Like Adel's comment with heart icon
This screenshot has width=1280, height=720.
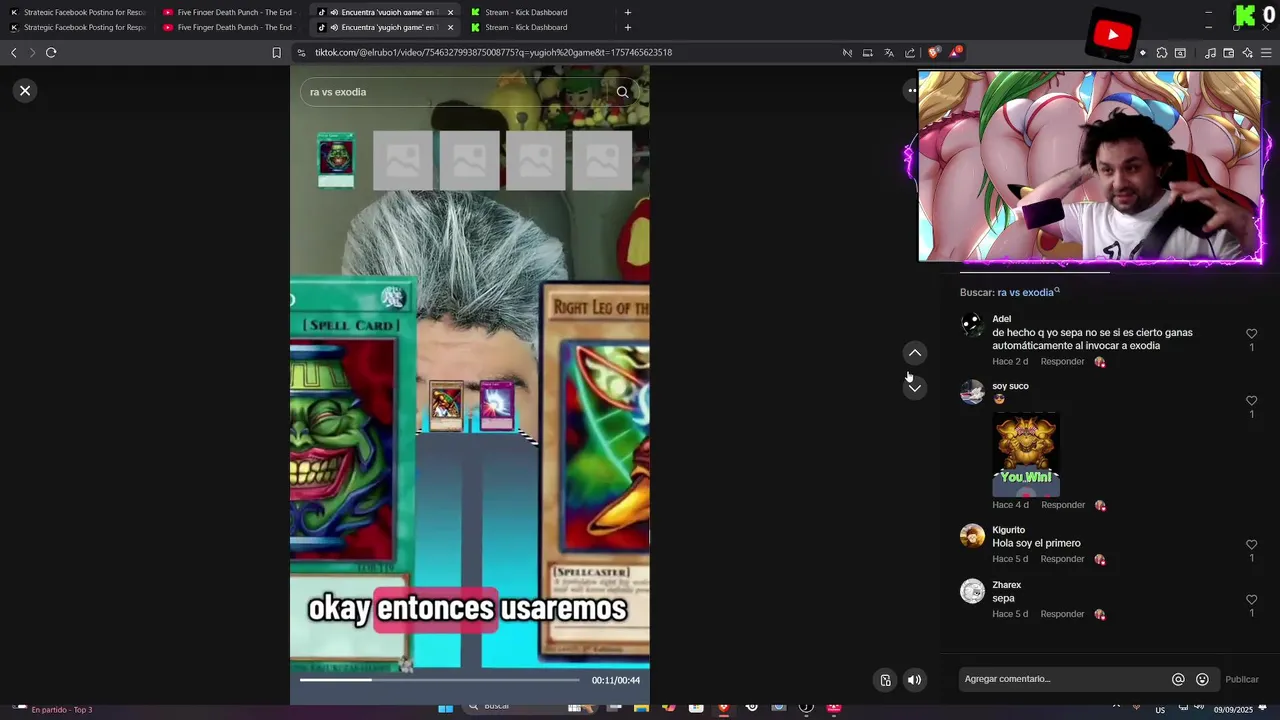click(x=1251, y=334)
